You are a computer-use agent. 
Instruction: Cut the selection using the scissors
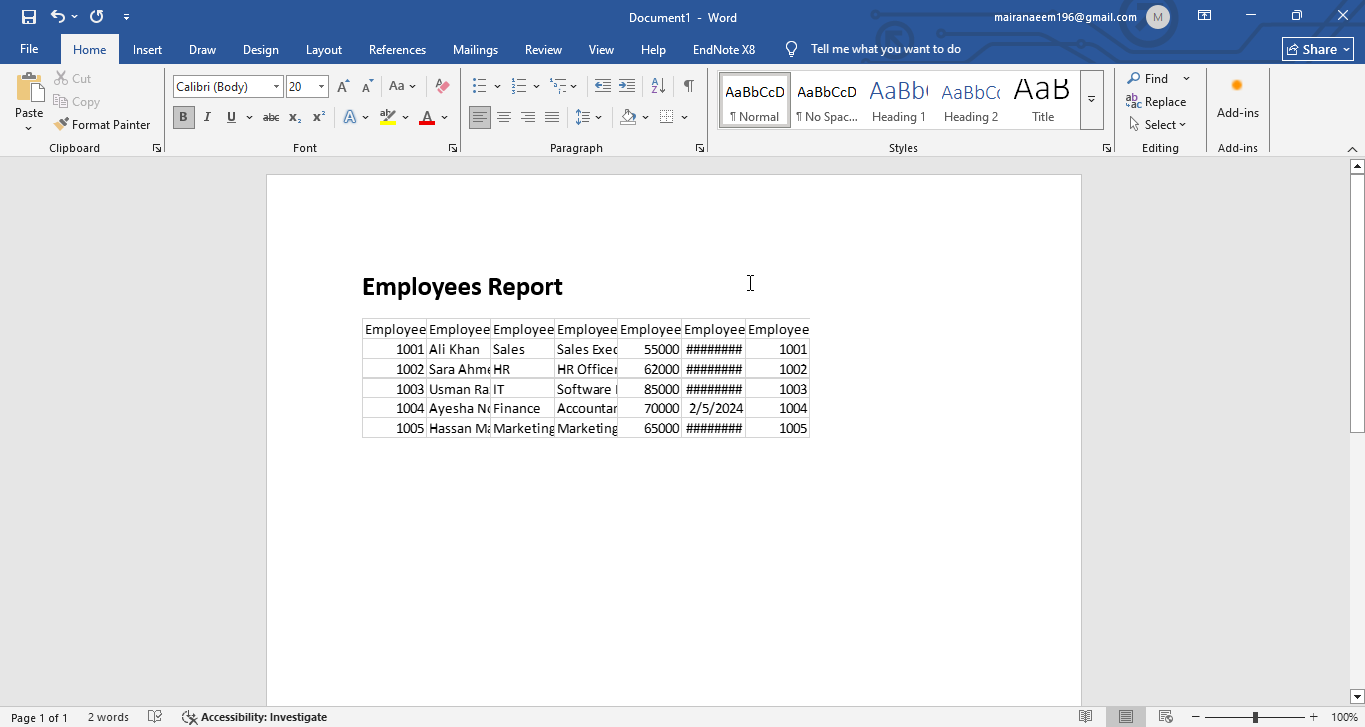(x=73, y=79)
